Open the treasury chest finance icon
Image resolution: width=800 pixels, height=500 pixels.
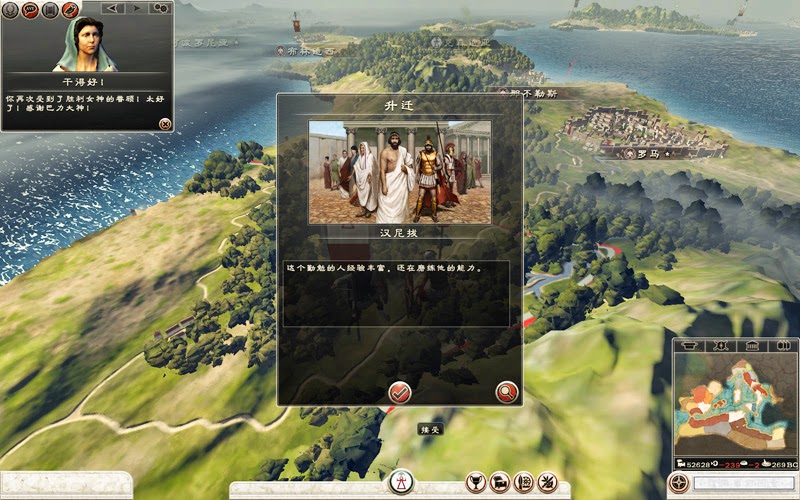tap(499, 483)
